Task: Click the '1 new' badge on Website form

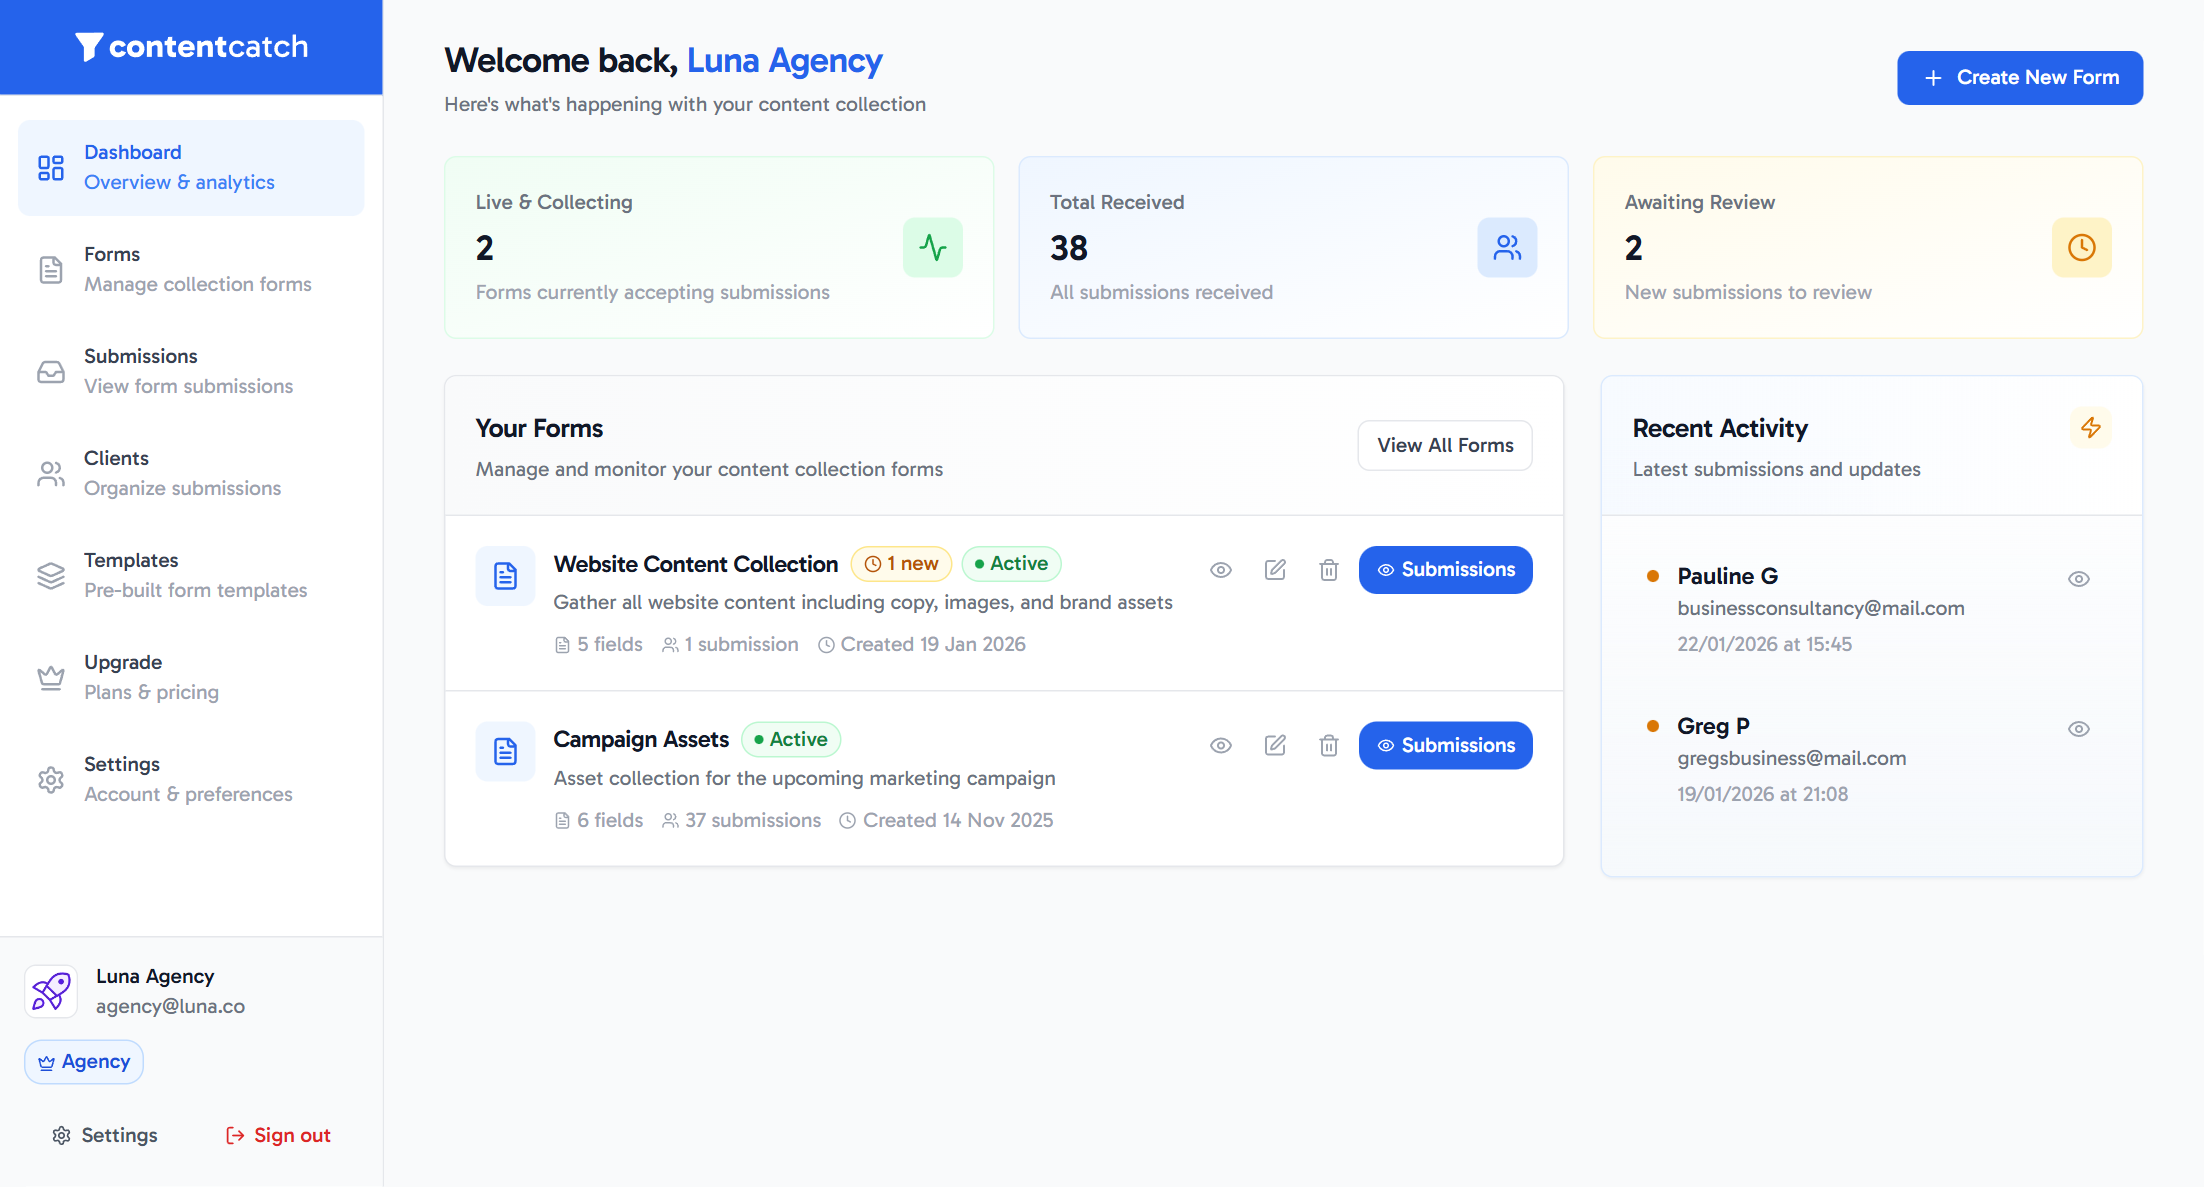Action: [x=901, y=564]
